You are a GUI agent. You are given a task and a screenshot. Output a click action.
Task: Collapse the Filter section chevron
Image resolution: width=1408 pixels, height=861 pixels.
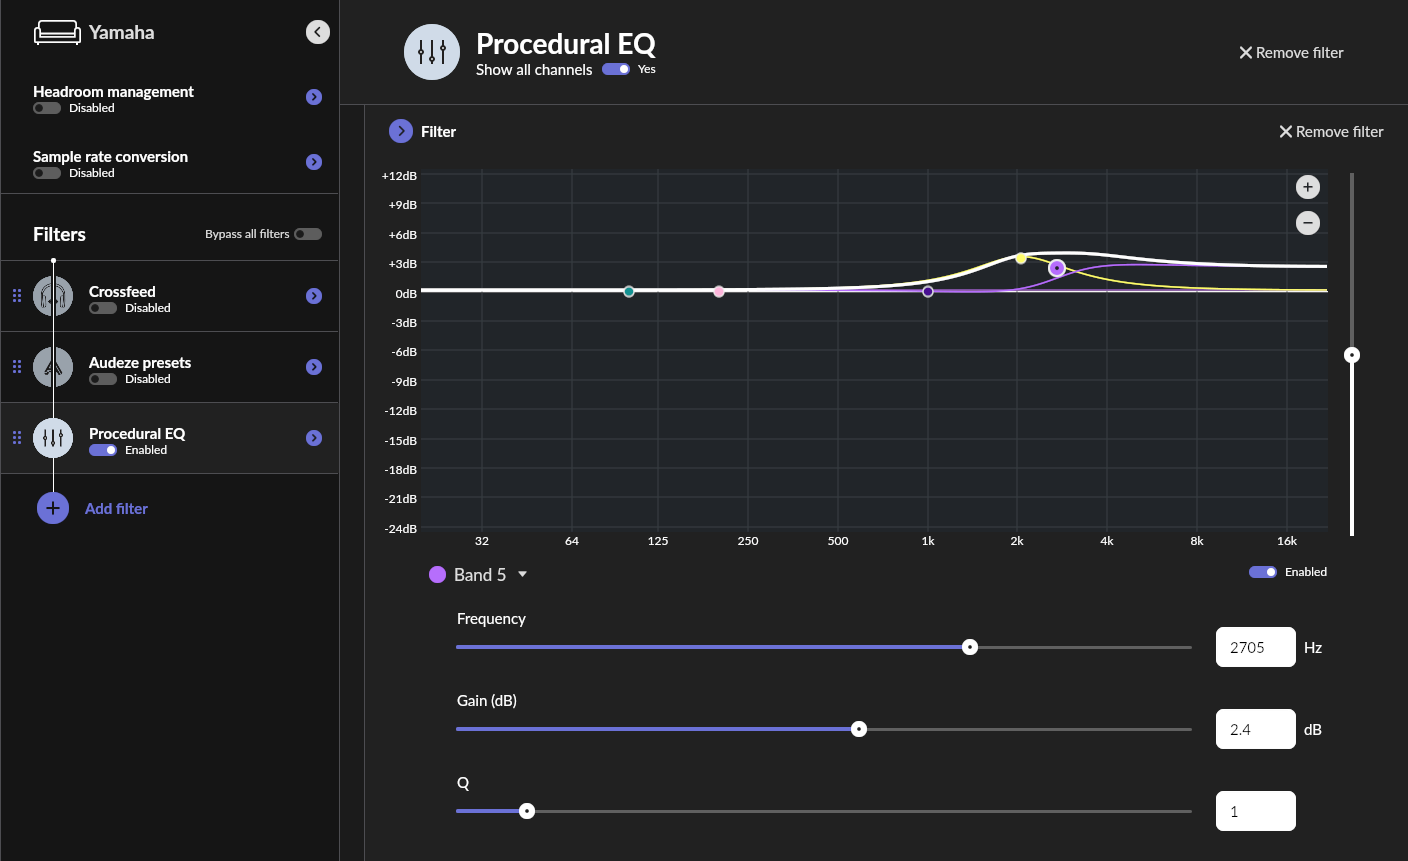[x=401, y=131]
